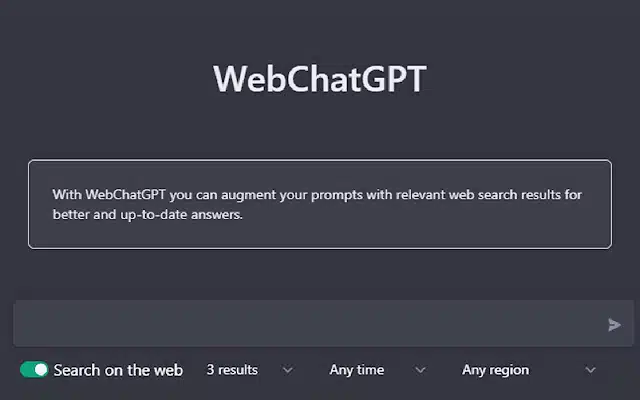Expand the Any time dropdown
The width and height of the screenshot is (640, 400).
point(378,370)
